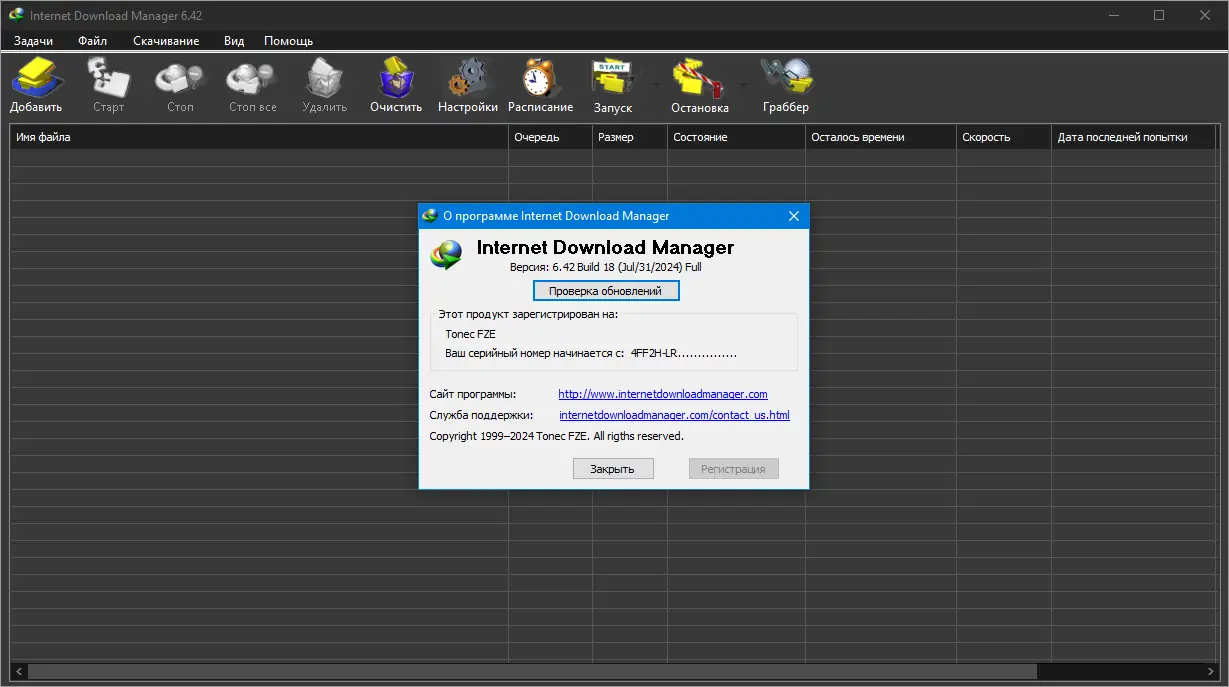Click the Закрыть button in the dialog
1229x687 pixels.
click(612, 468)
